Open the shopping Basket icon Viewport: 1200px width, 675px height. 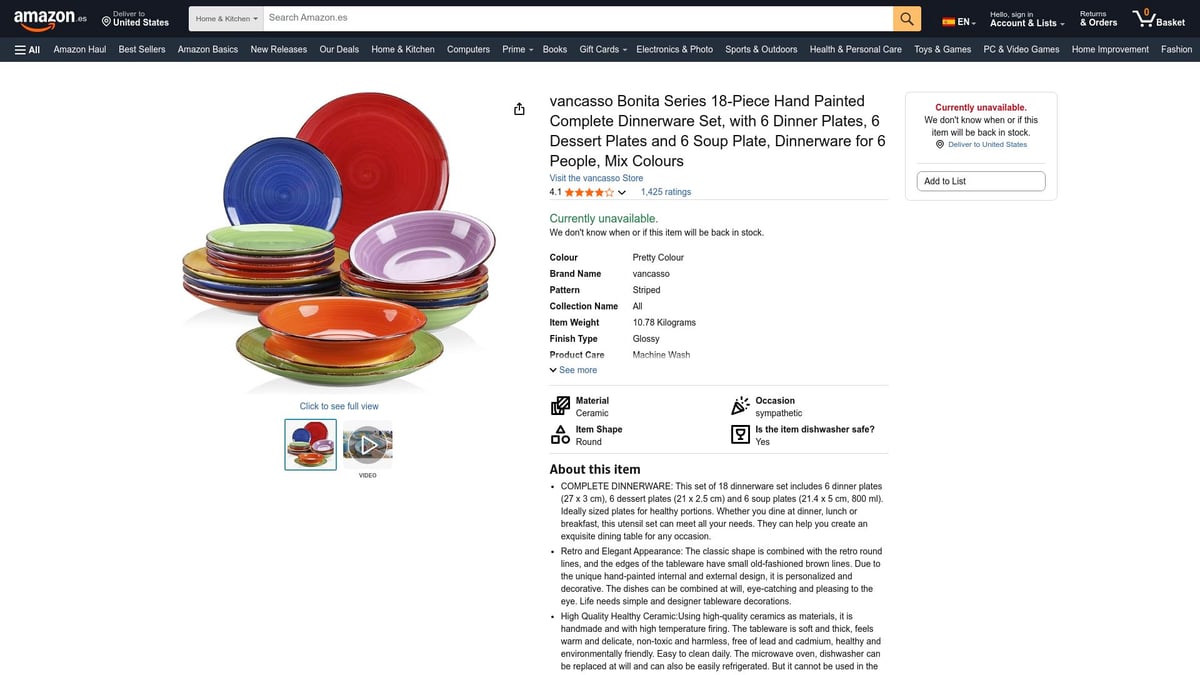tap(1158, 18)
